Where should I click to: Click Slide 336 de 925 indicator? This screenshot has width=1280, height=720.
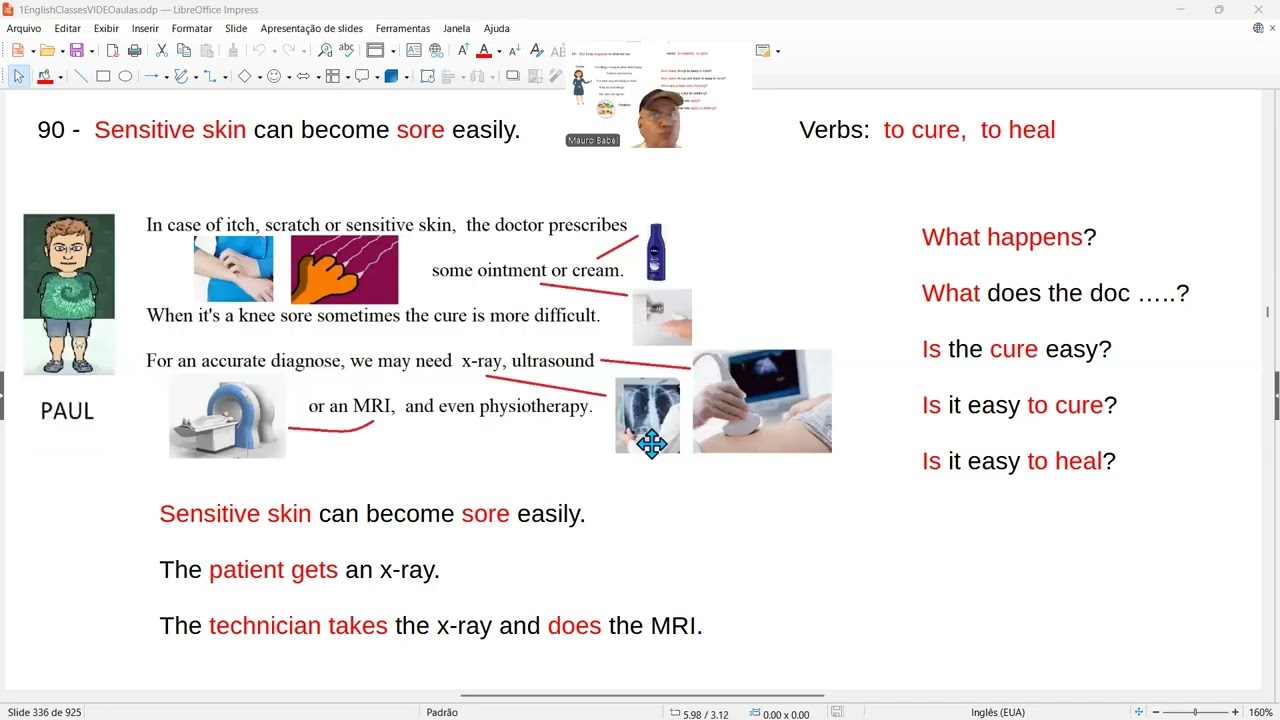point(45,712)
